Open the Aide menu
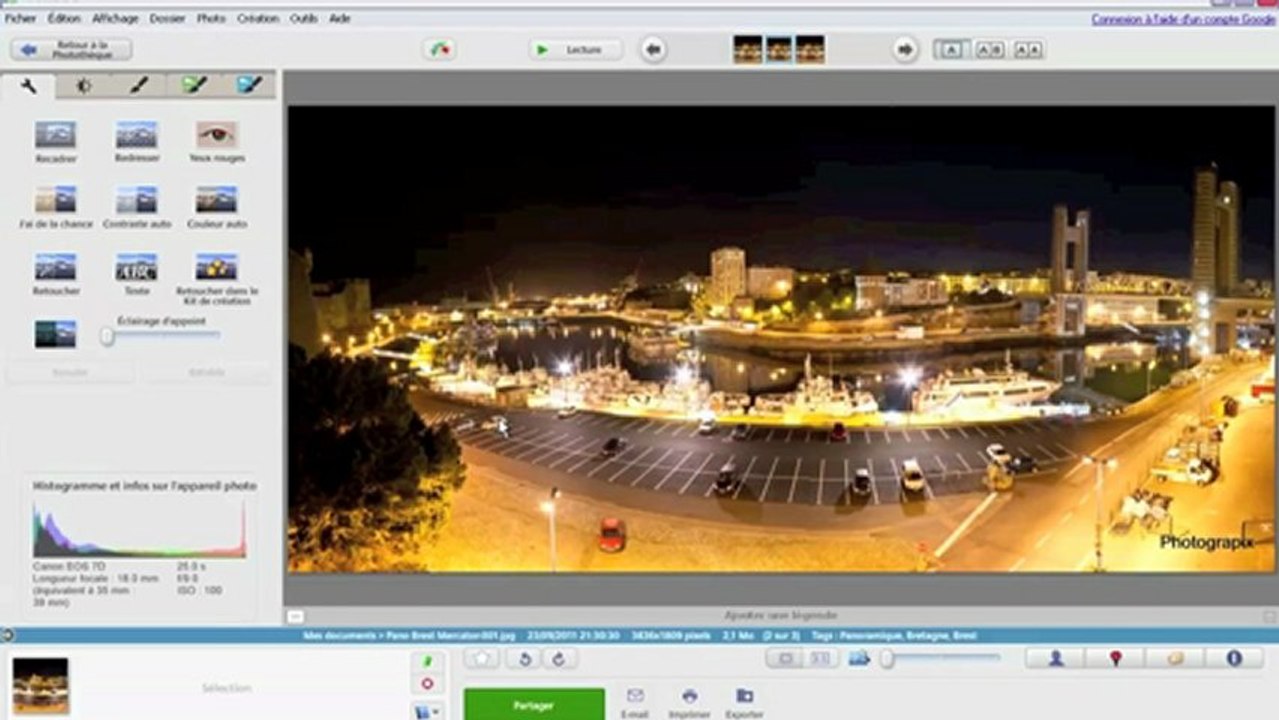The image size is (1279, 720). pyautogui.click(x=340, y=18)
